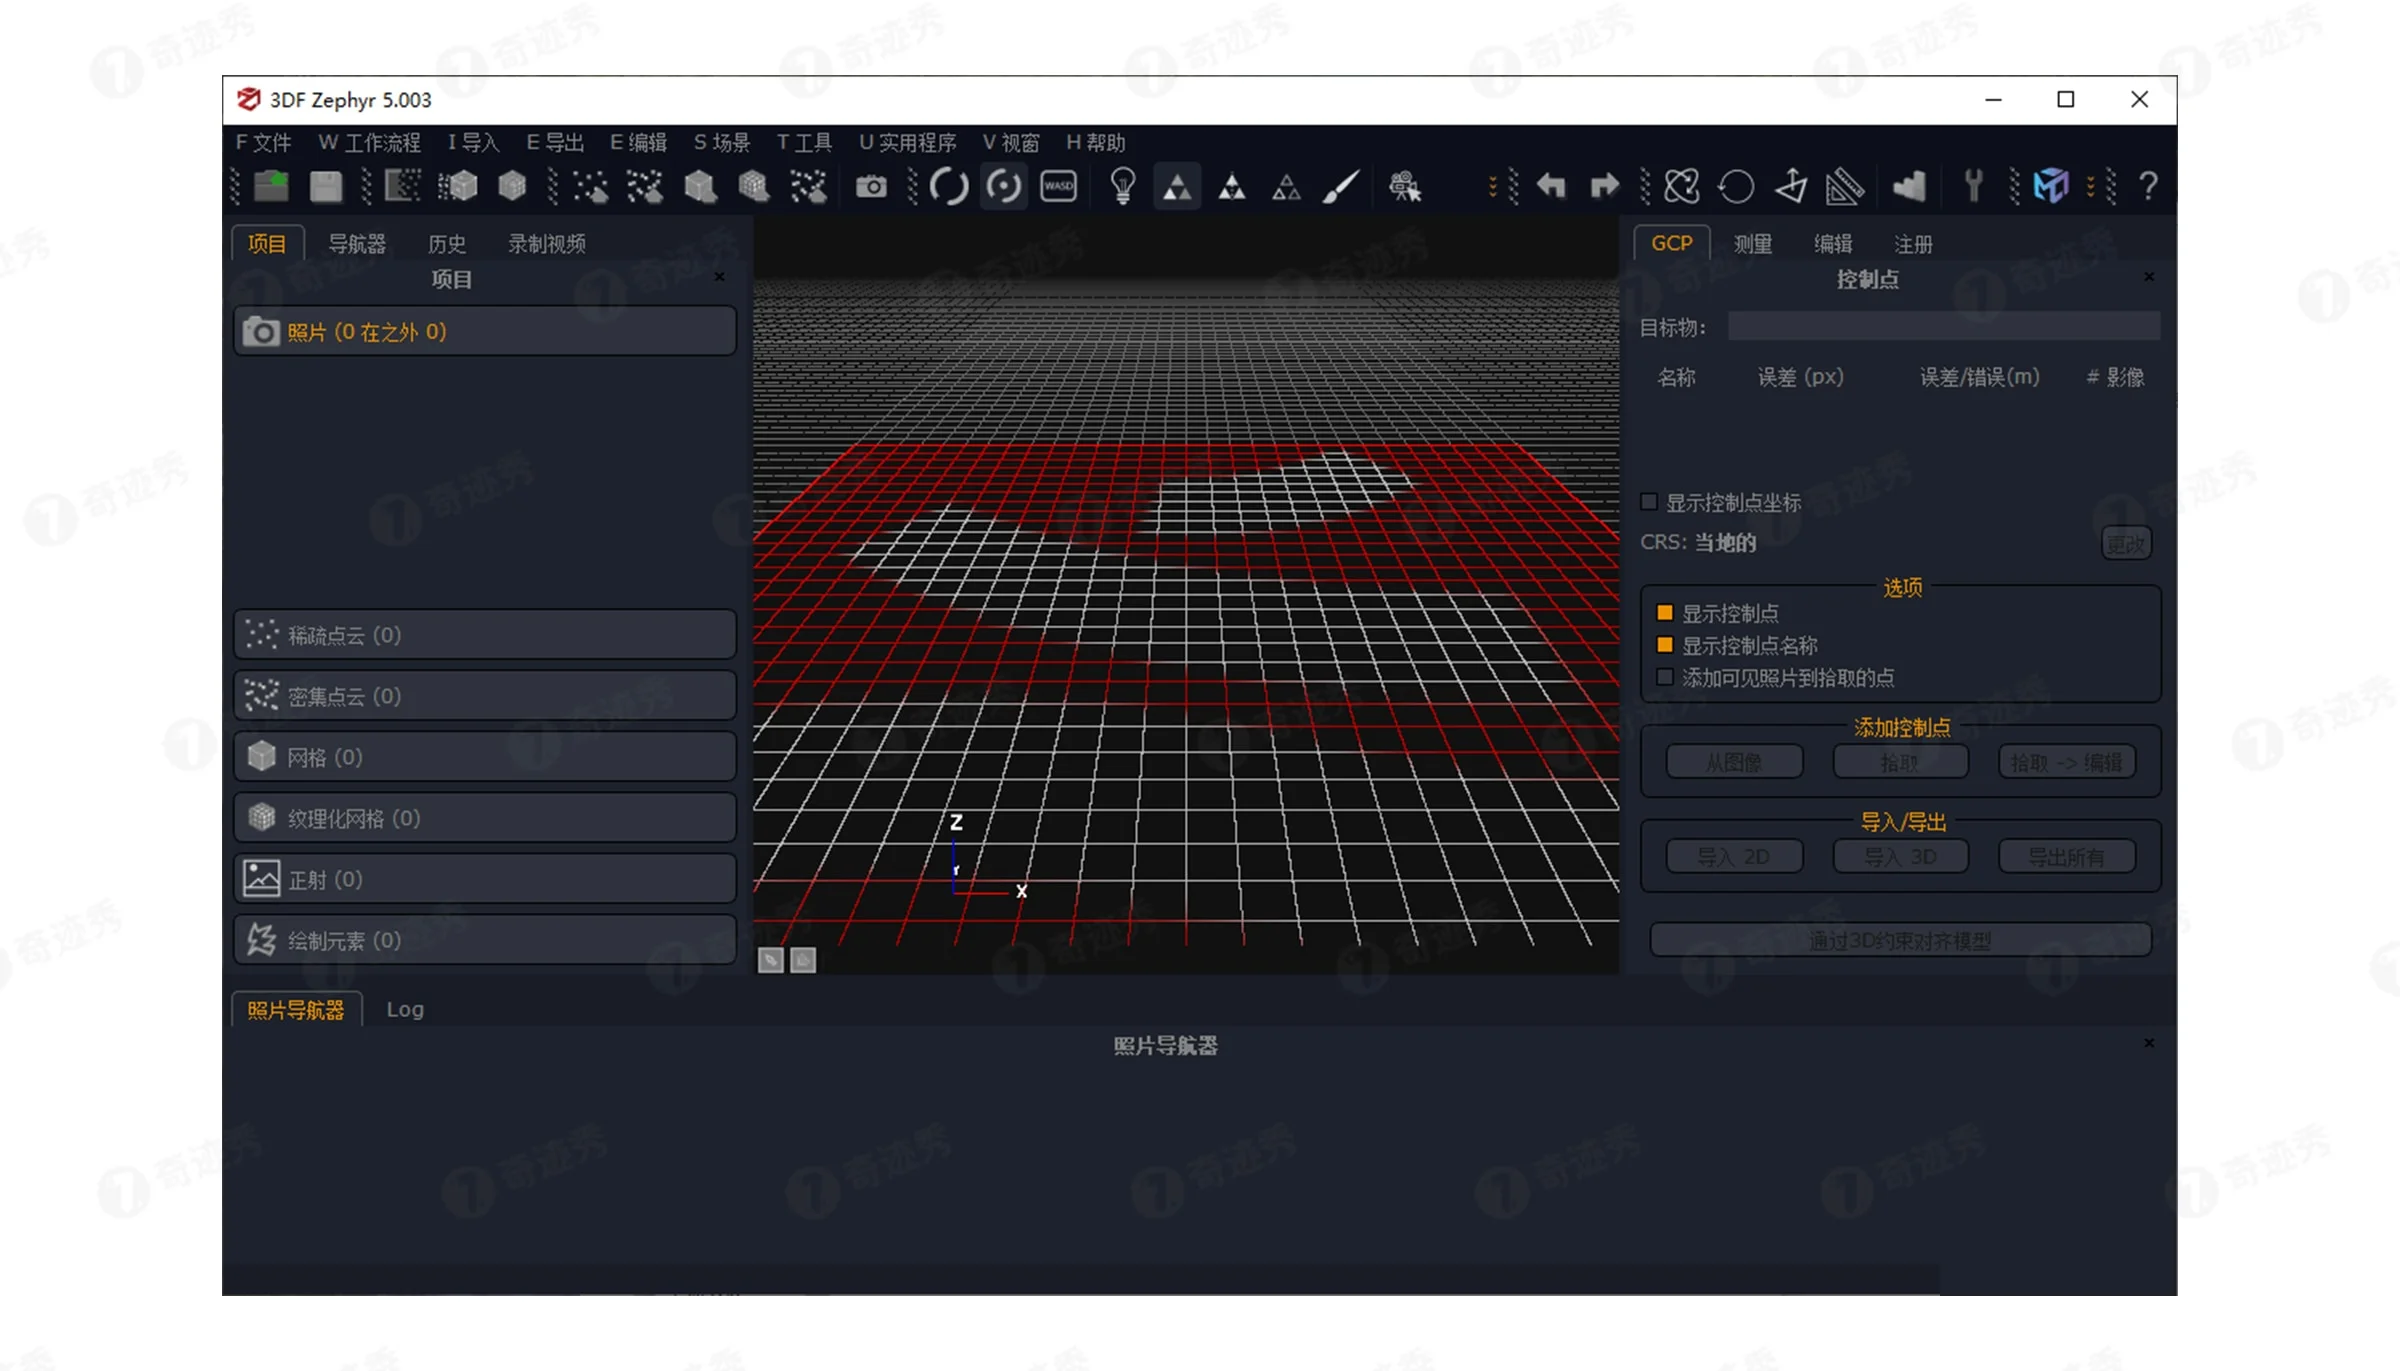This screenshot has height=1371, width=2400.
Task: Toggle scene lighting with the lightbulb icon
Action: pyautogui.click(x=1122, y=186)
